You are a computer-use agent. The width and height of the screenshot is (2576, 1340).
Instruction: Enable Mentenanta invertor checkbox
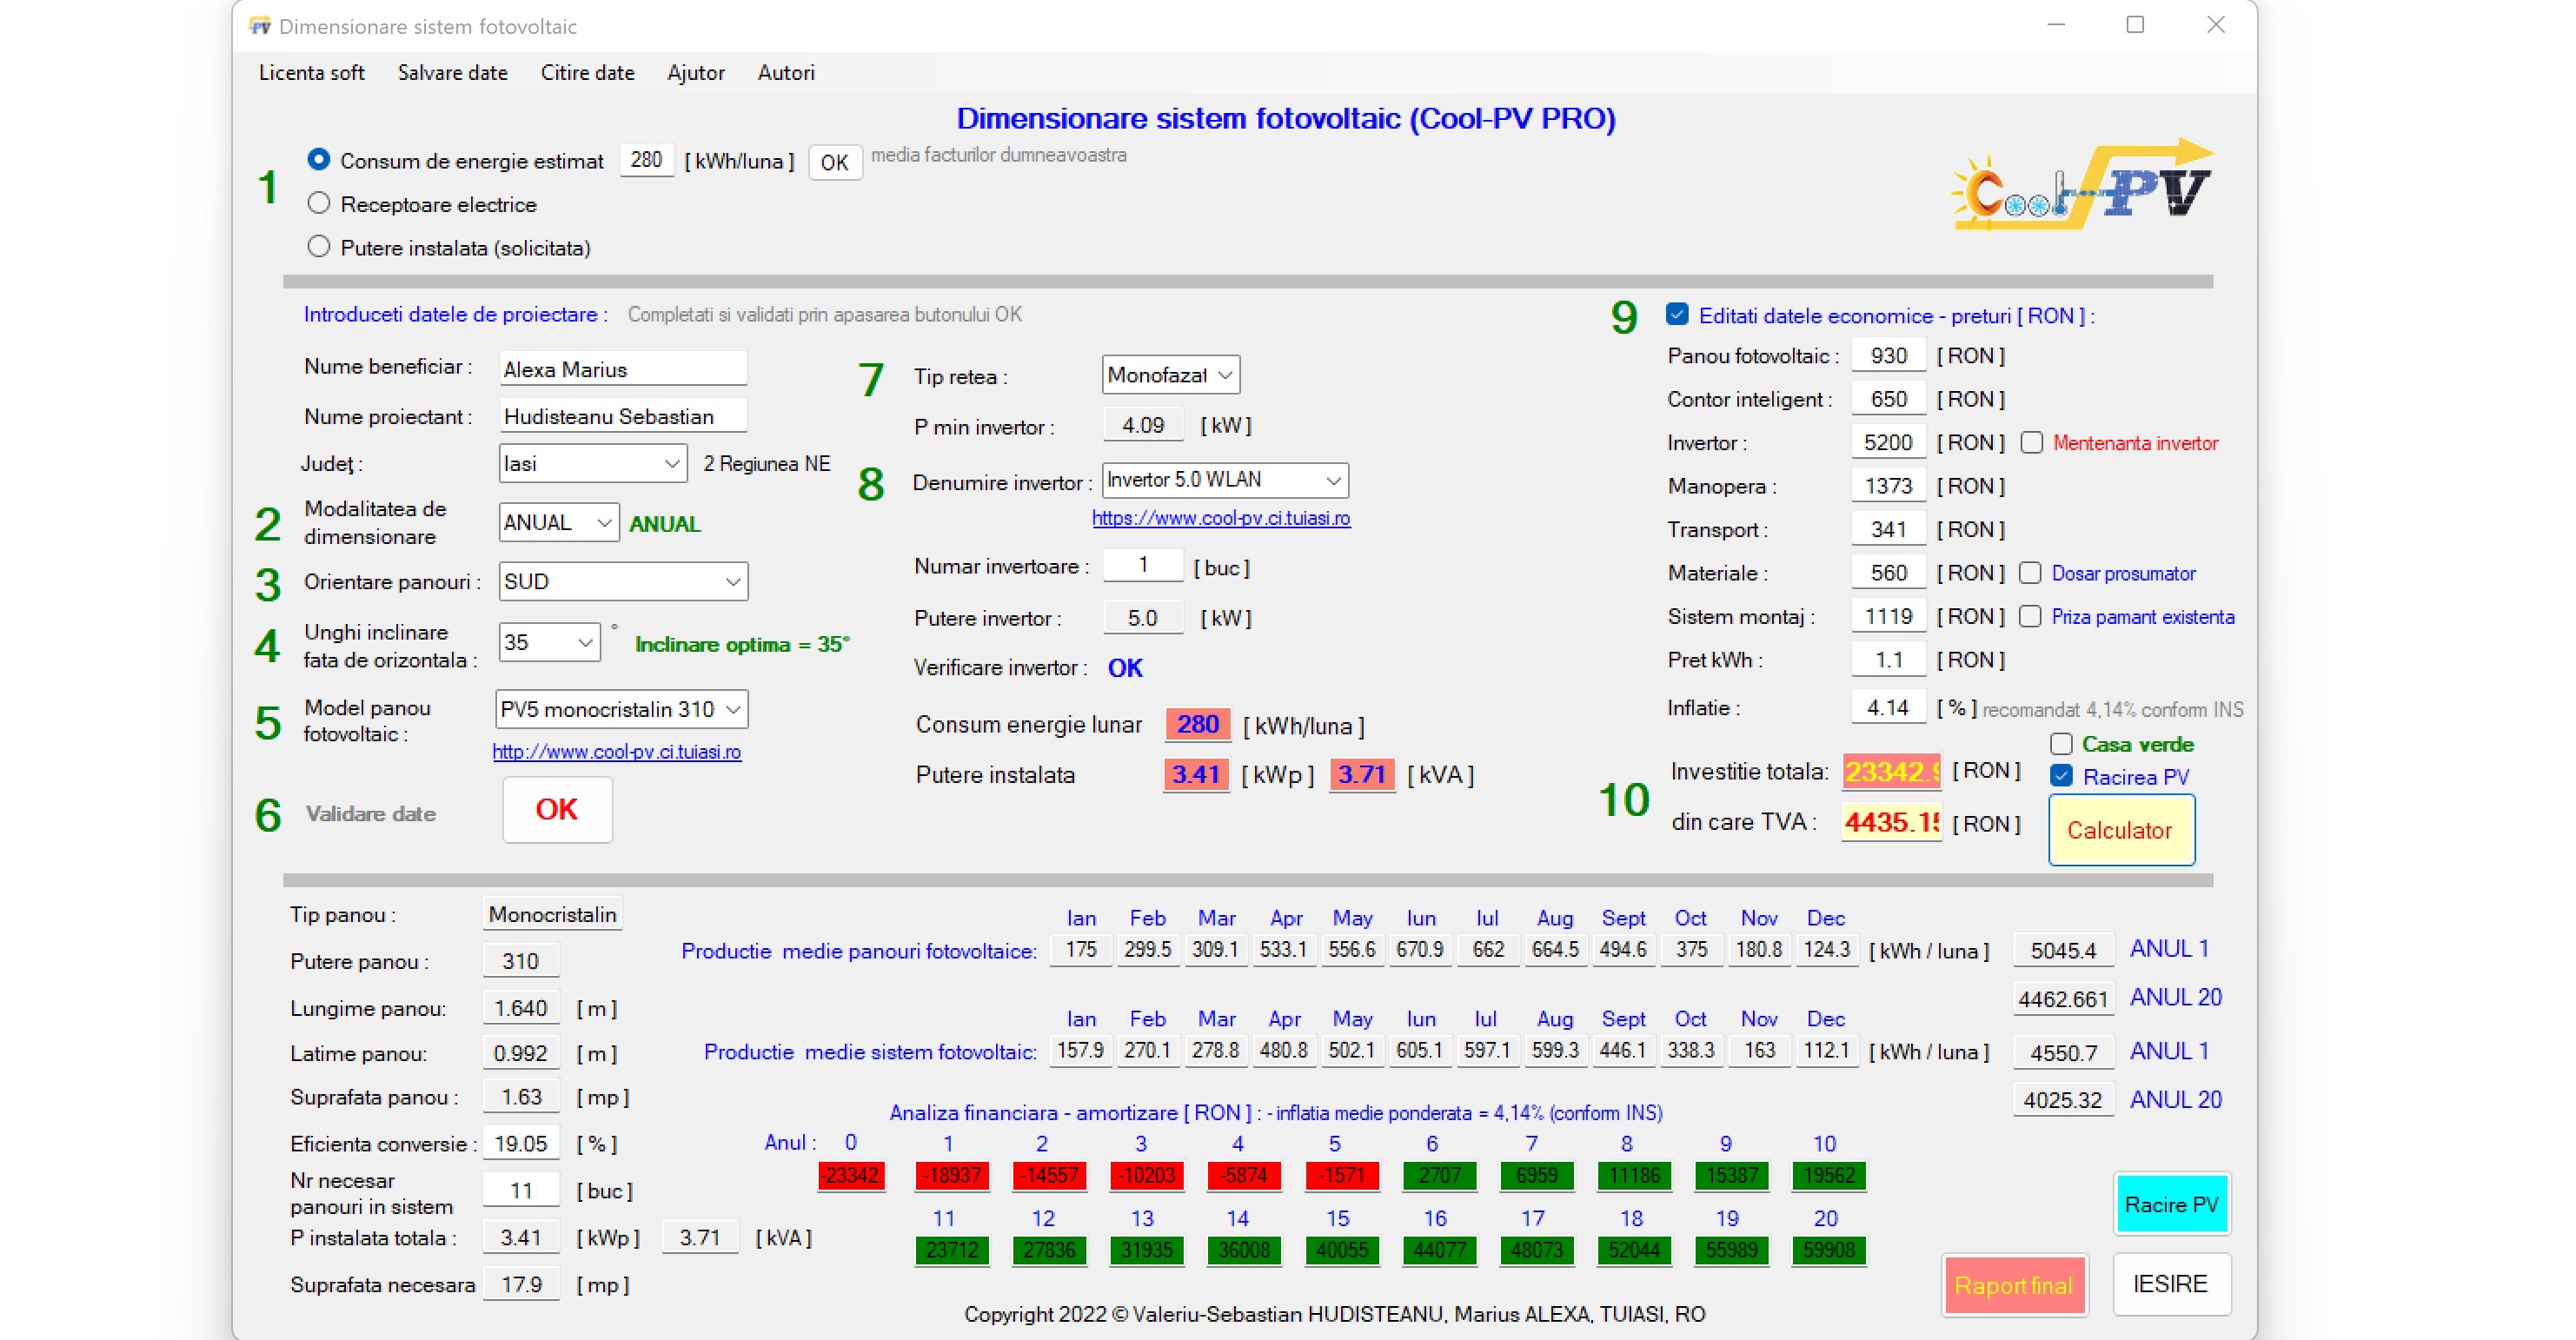[2031, 442]
